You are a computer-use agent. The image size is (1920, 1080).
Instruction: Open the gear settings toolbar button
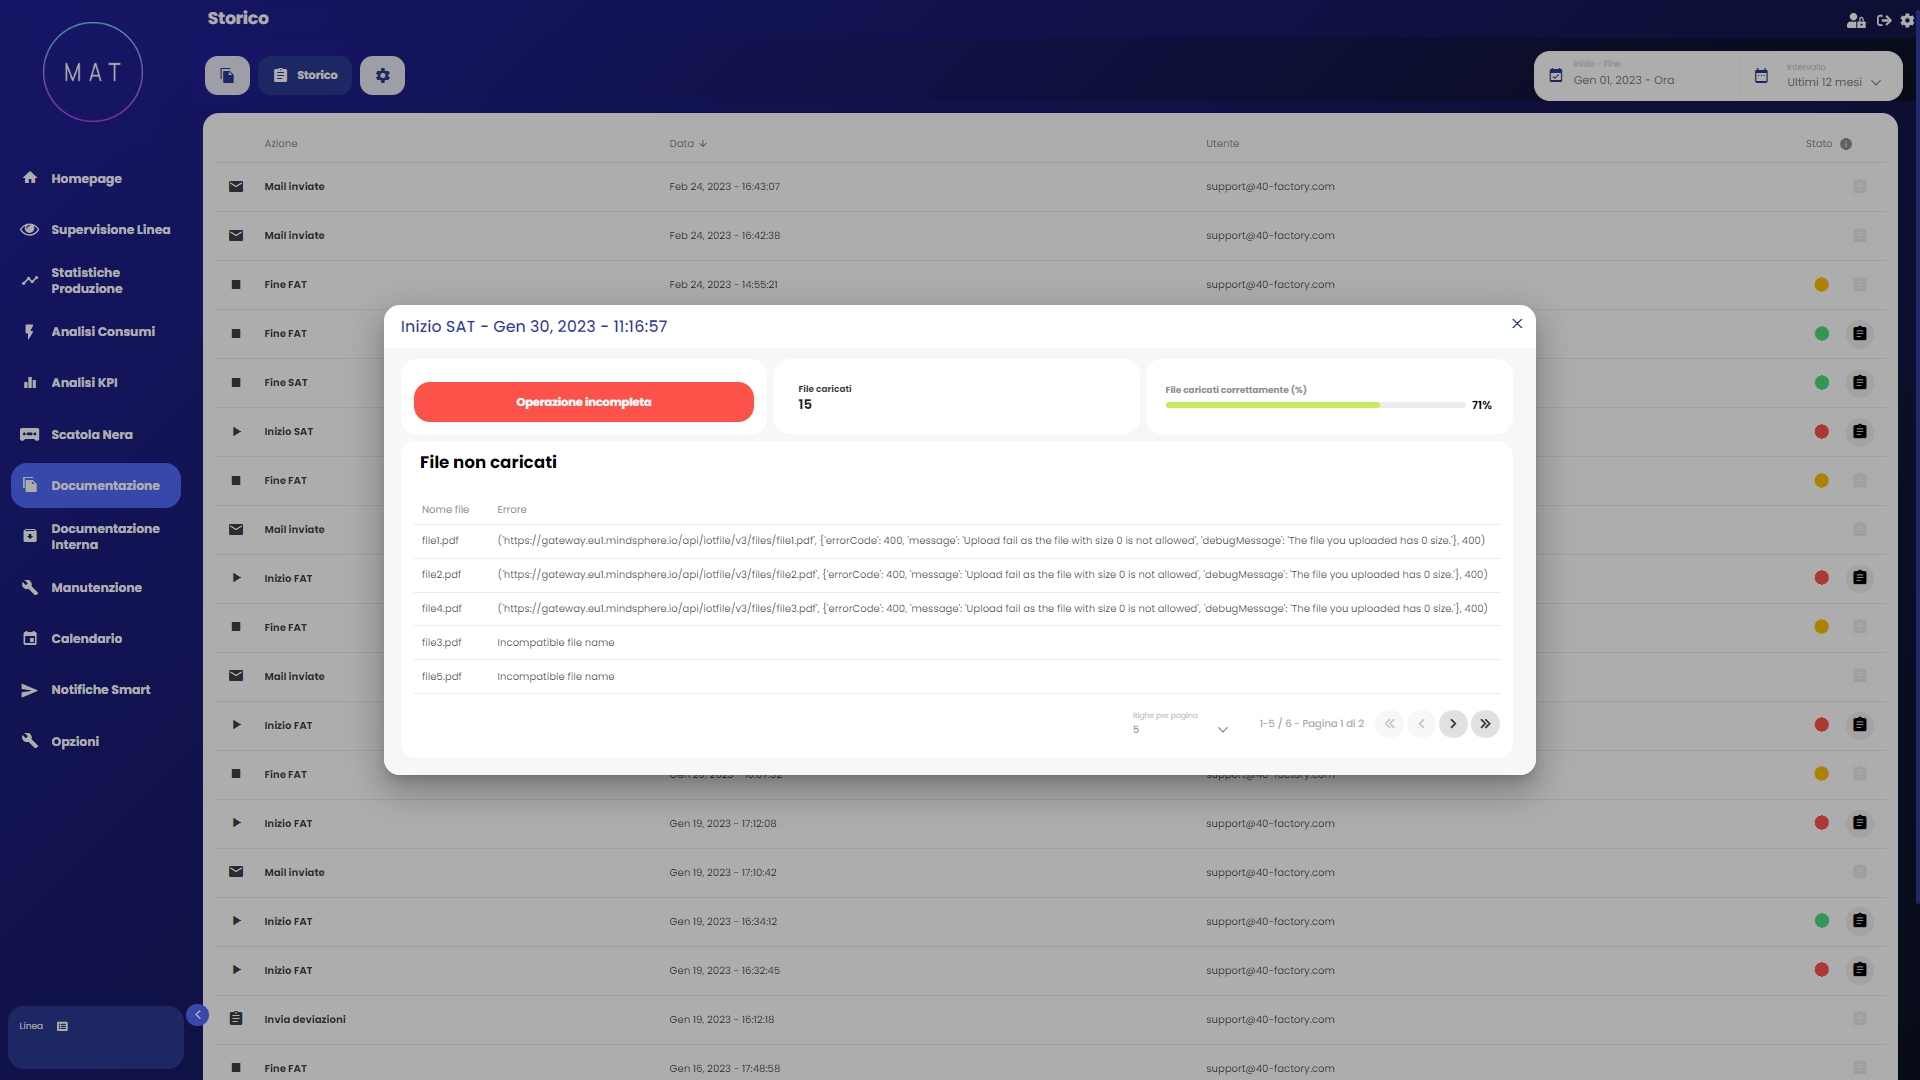pos(382,75)
